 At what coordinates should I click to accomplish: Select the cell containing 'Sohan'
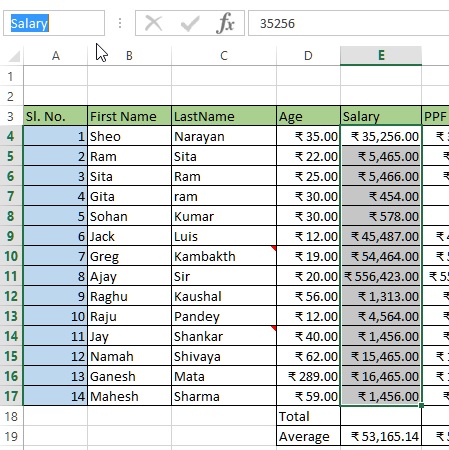(x=129, y=216)
